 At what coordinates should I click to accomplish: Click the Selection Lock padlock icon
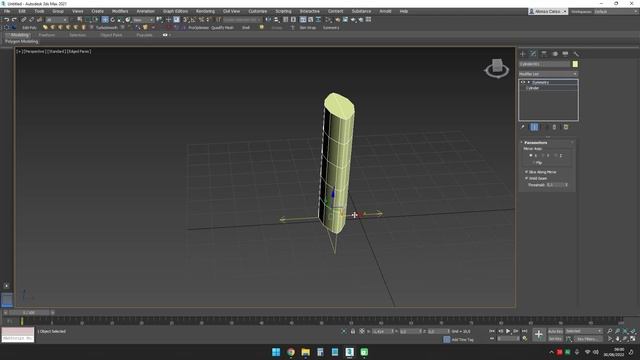353,331
